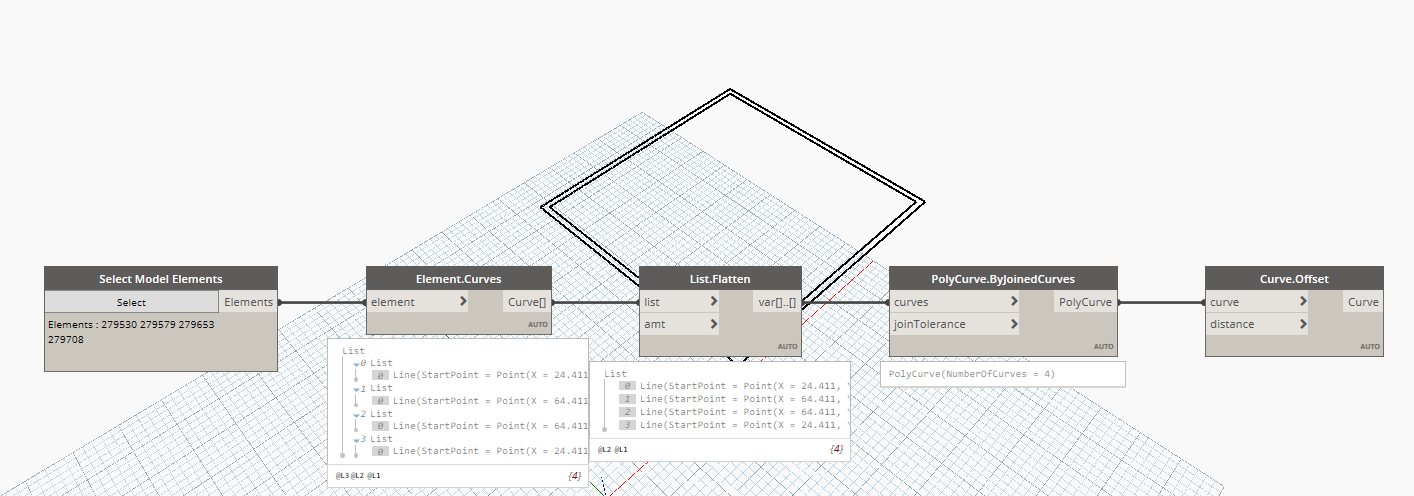Screen dimensions: 1414x496
Task: Collapse the 3 List sublist in preview
Action: [356, 439]
